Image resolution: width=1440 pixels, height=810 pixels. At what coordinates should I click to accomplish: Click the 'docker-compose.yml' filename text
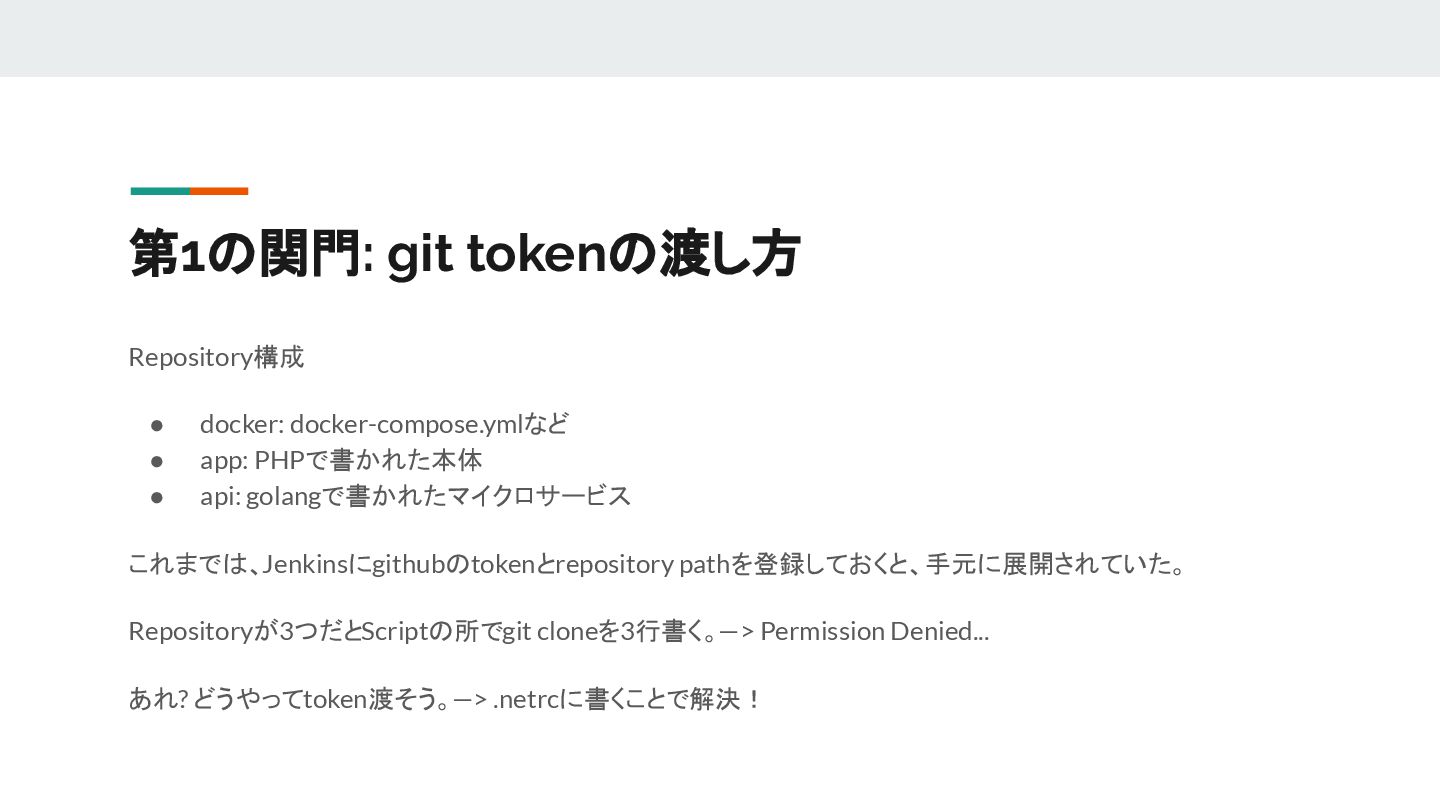[407, 424]
